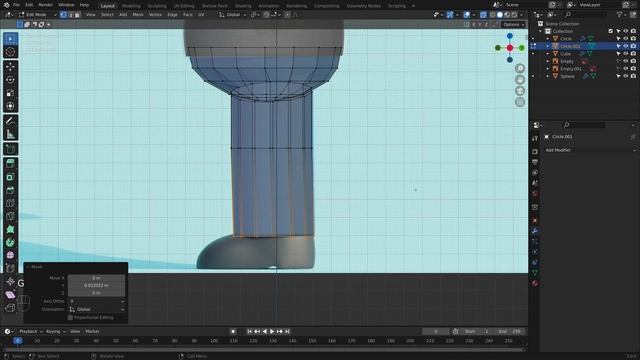Switch perspective/orthographic grid icon
Image resolution: width=640 pixels, height=360 pixels.
520,102
